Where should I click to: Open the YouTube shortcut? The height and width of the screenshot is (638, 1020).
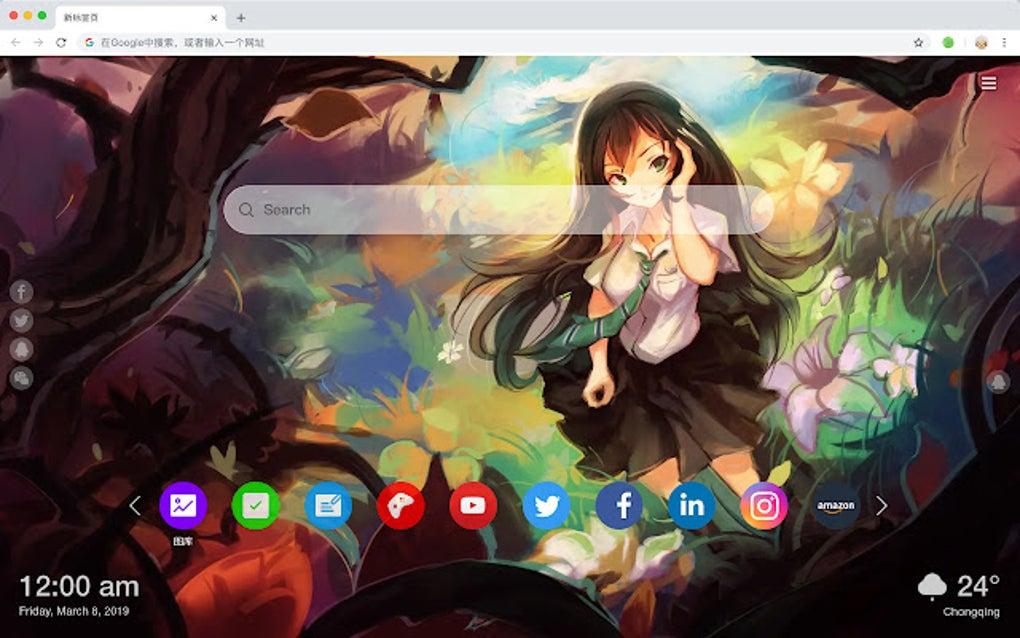point(473,505)
